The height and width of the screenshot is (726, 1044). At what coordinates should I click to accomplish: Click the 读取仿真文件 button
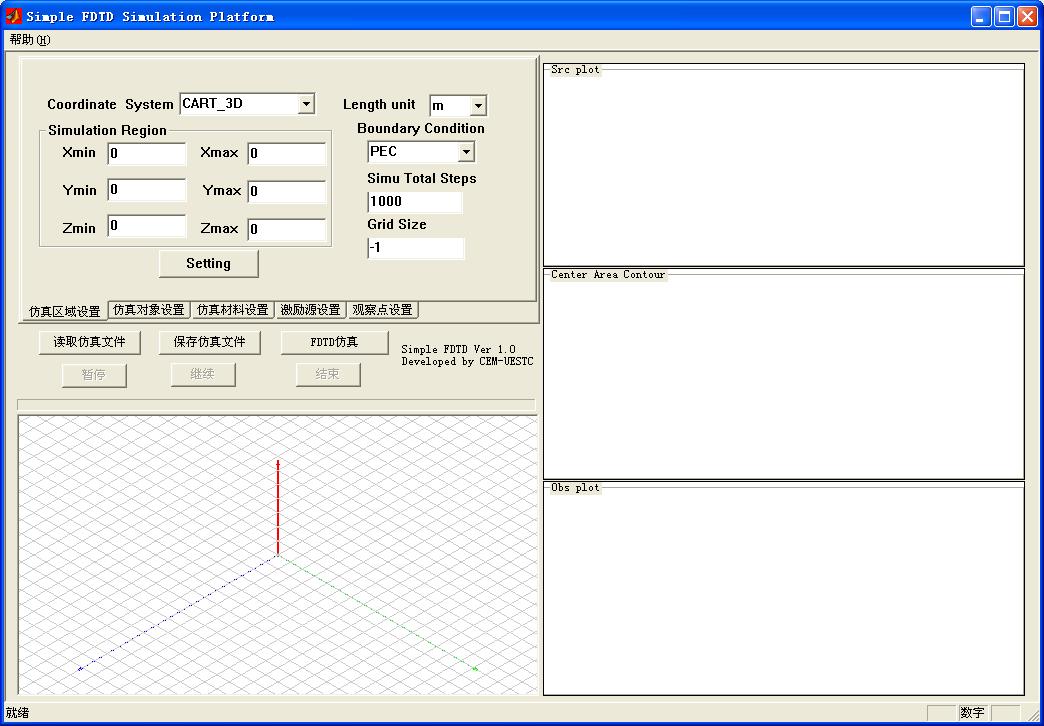pos(89,342)
